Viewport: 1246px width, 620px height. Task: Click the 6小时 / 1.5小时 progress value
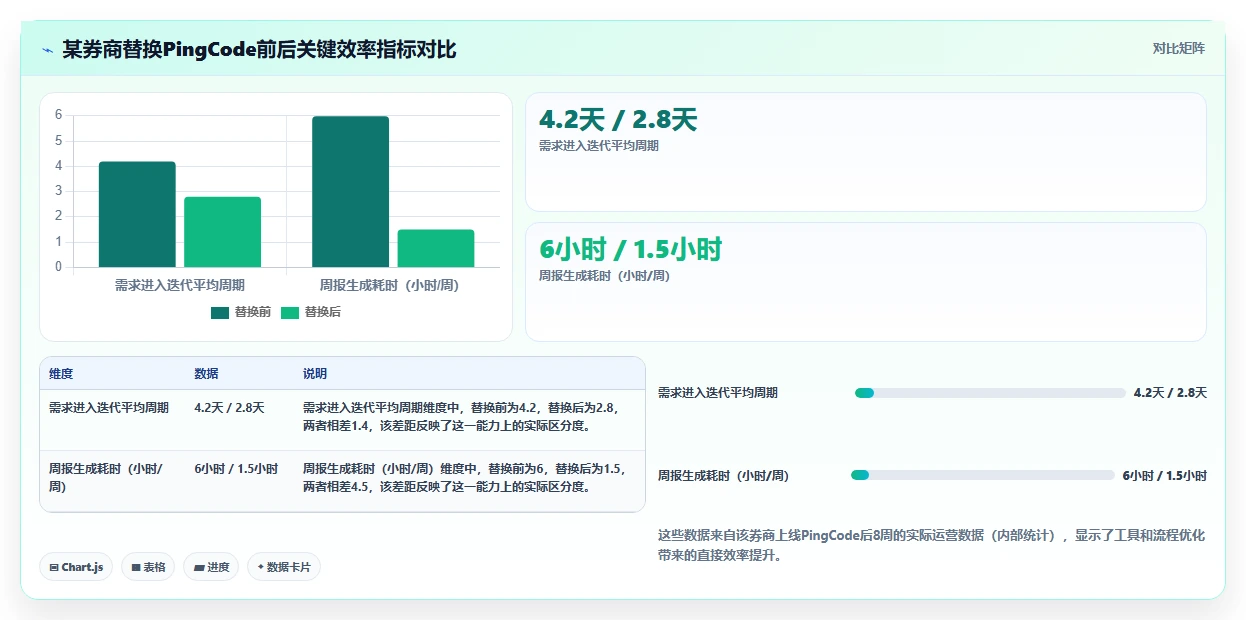tap(1164, 476)
